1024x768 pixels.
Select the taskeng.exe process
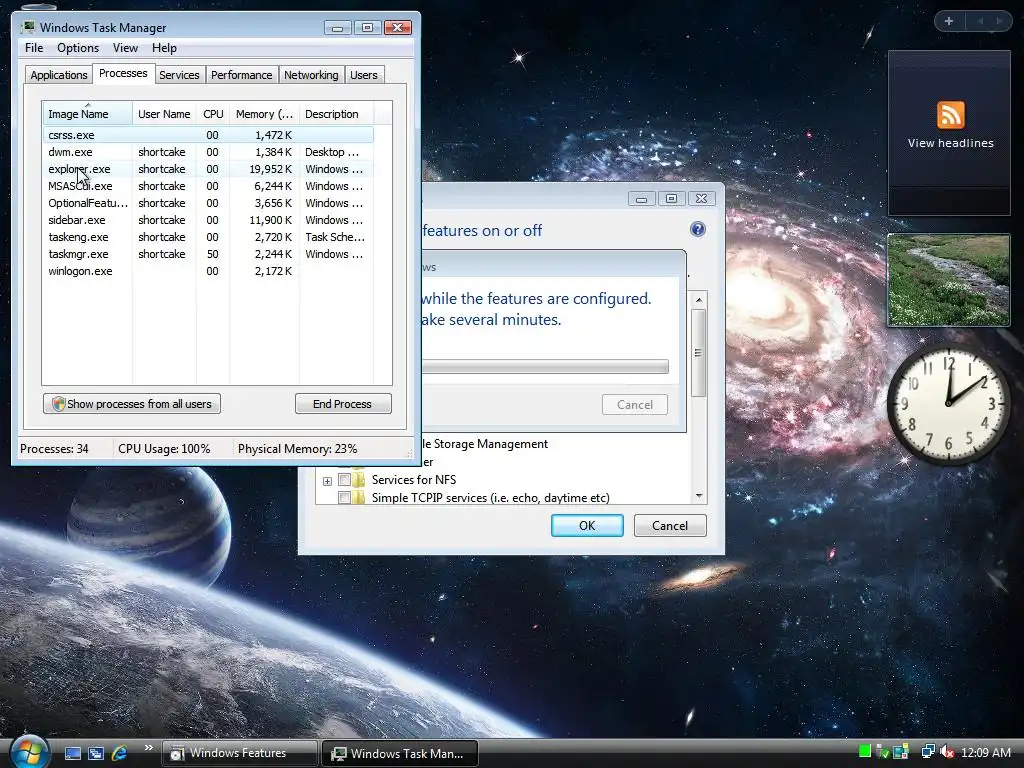point(208,237)
